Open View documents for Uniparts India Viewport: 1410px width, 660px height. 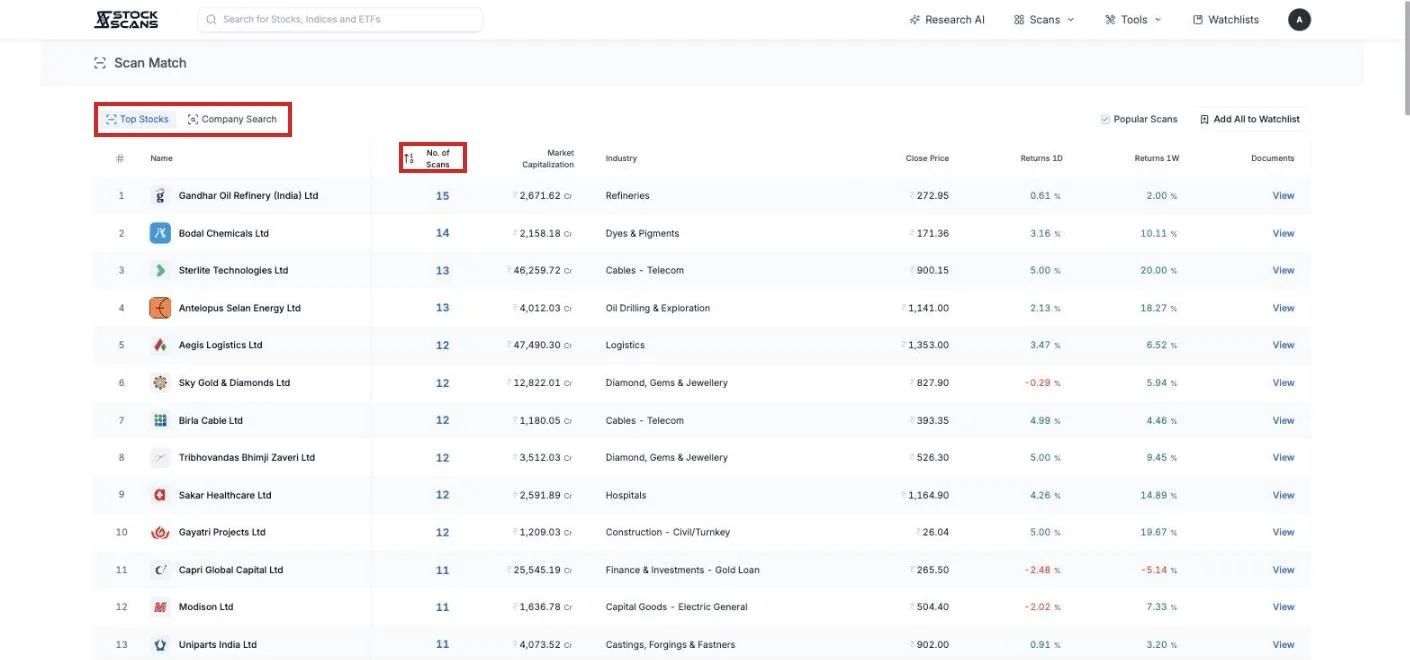[1283, 644]
